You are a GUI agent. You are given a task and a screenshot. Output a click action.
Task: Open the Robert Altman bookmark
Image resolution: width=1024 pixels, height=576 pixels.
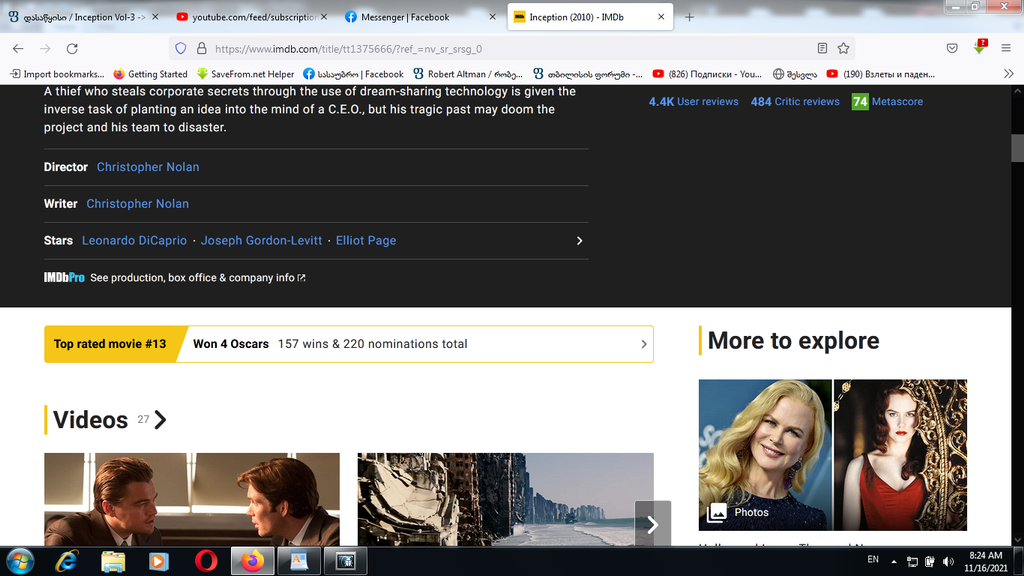pos(468,74)
